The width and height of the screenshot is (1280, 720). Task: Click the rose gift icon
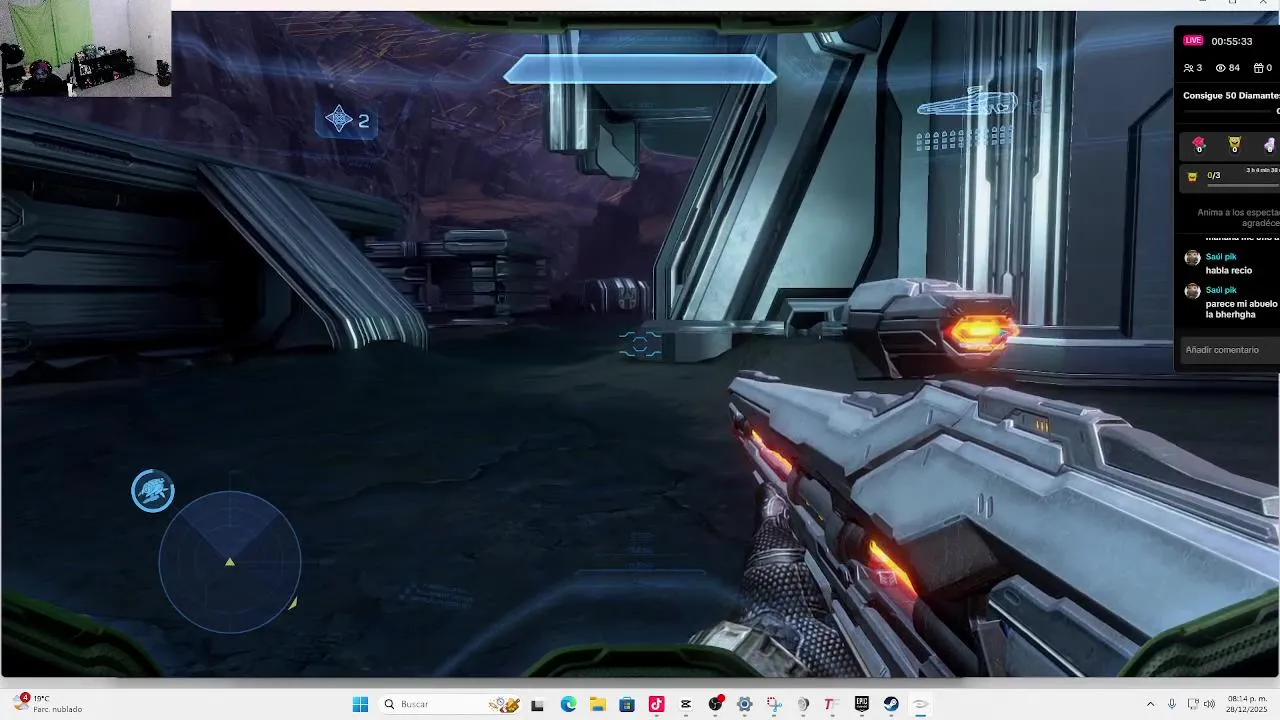[1199, 145]
